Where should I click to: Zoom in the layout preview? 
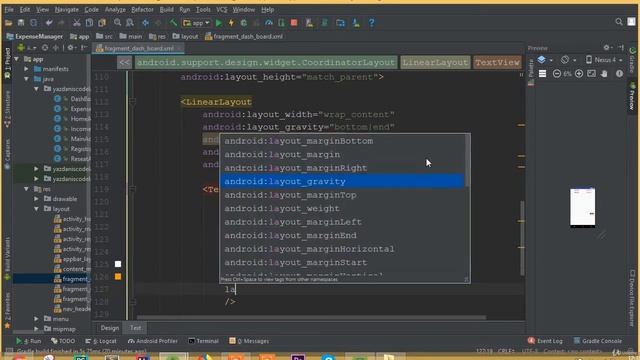click(x=579, y=73)
